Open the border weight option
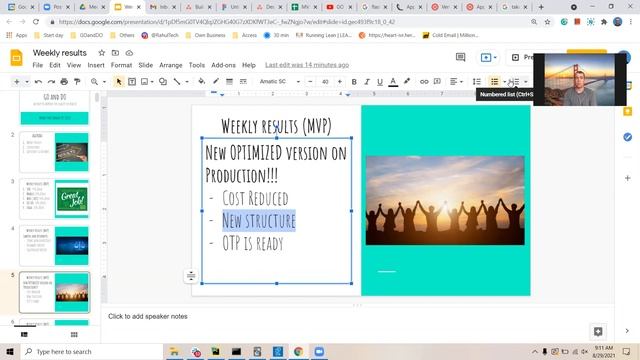Screen dimensions: 640x360 (x=229, y=82)
